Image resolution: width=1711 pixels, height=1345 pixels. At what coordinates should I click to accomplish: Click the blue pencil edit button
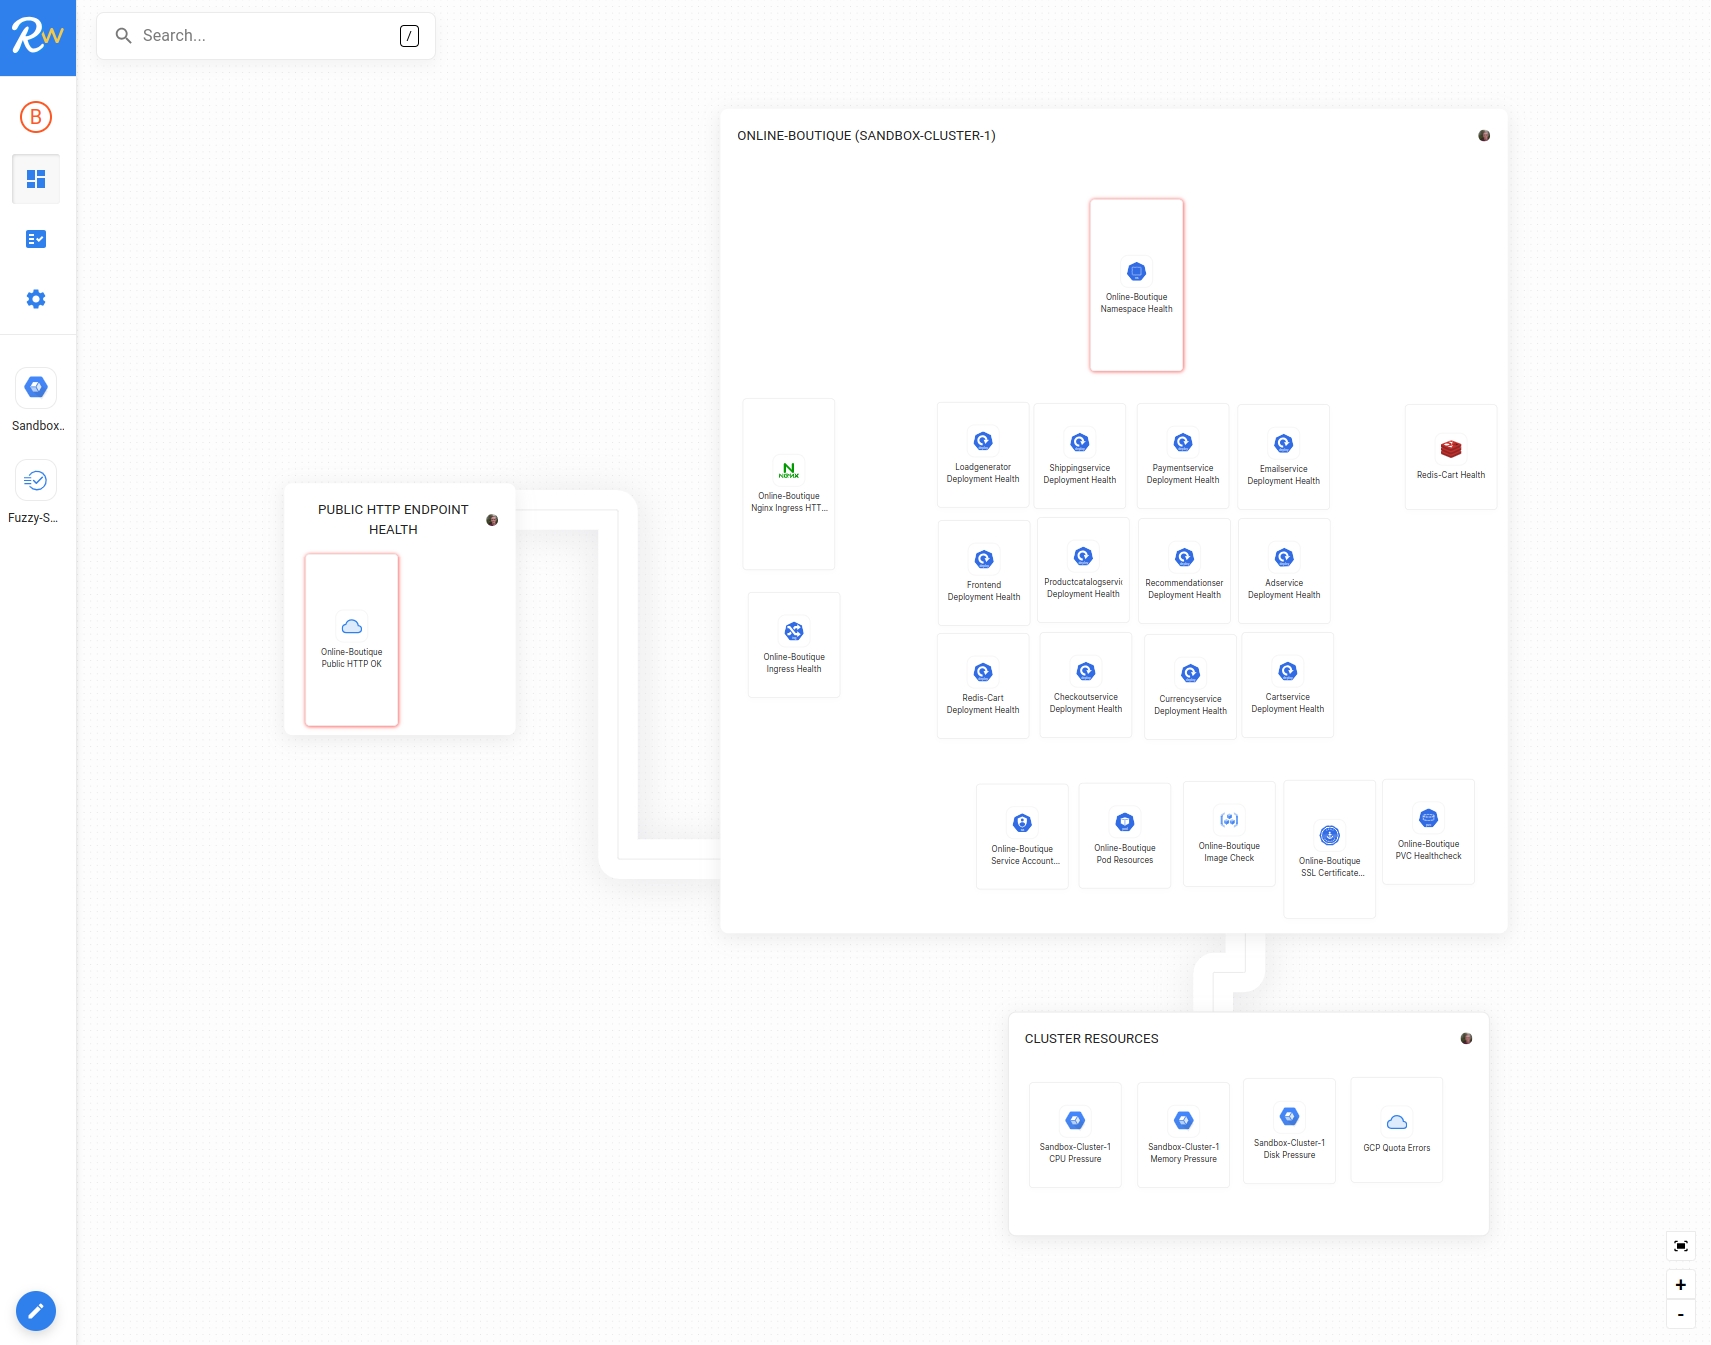point(36,1311)
